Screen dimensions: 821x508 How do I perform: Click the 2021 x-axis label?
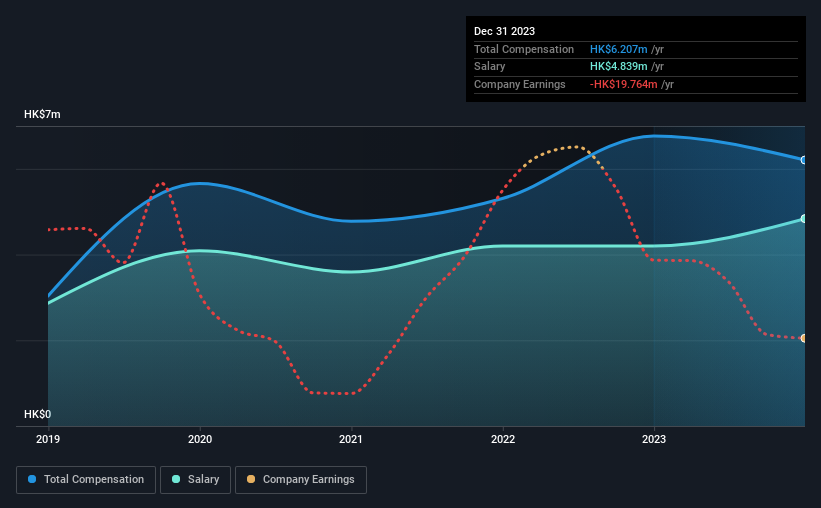click(x=351, y=439)
